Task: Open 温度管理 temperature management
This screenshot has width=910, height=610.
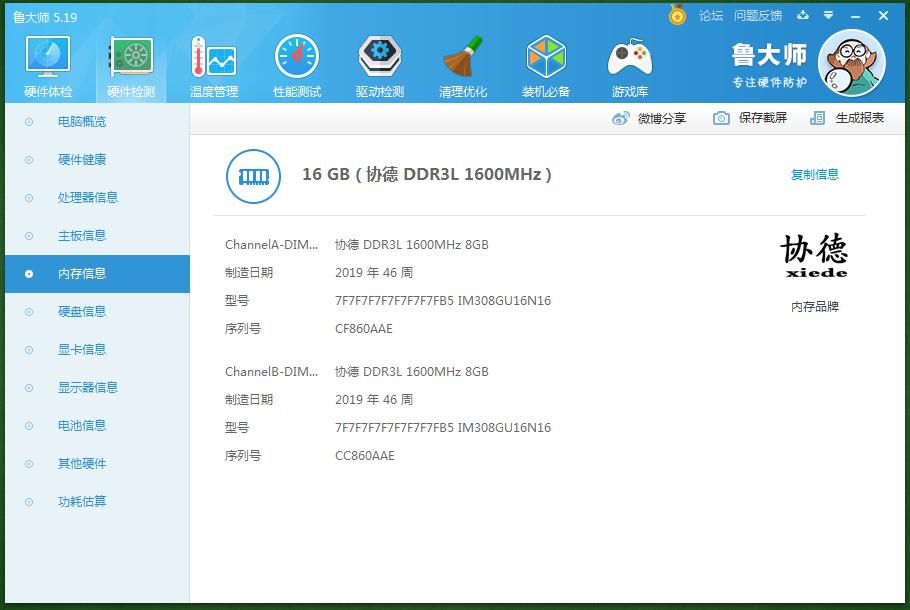Action: (213, 63)
